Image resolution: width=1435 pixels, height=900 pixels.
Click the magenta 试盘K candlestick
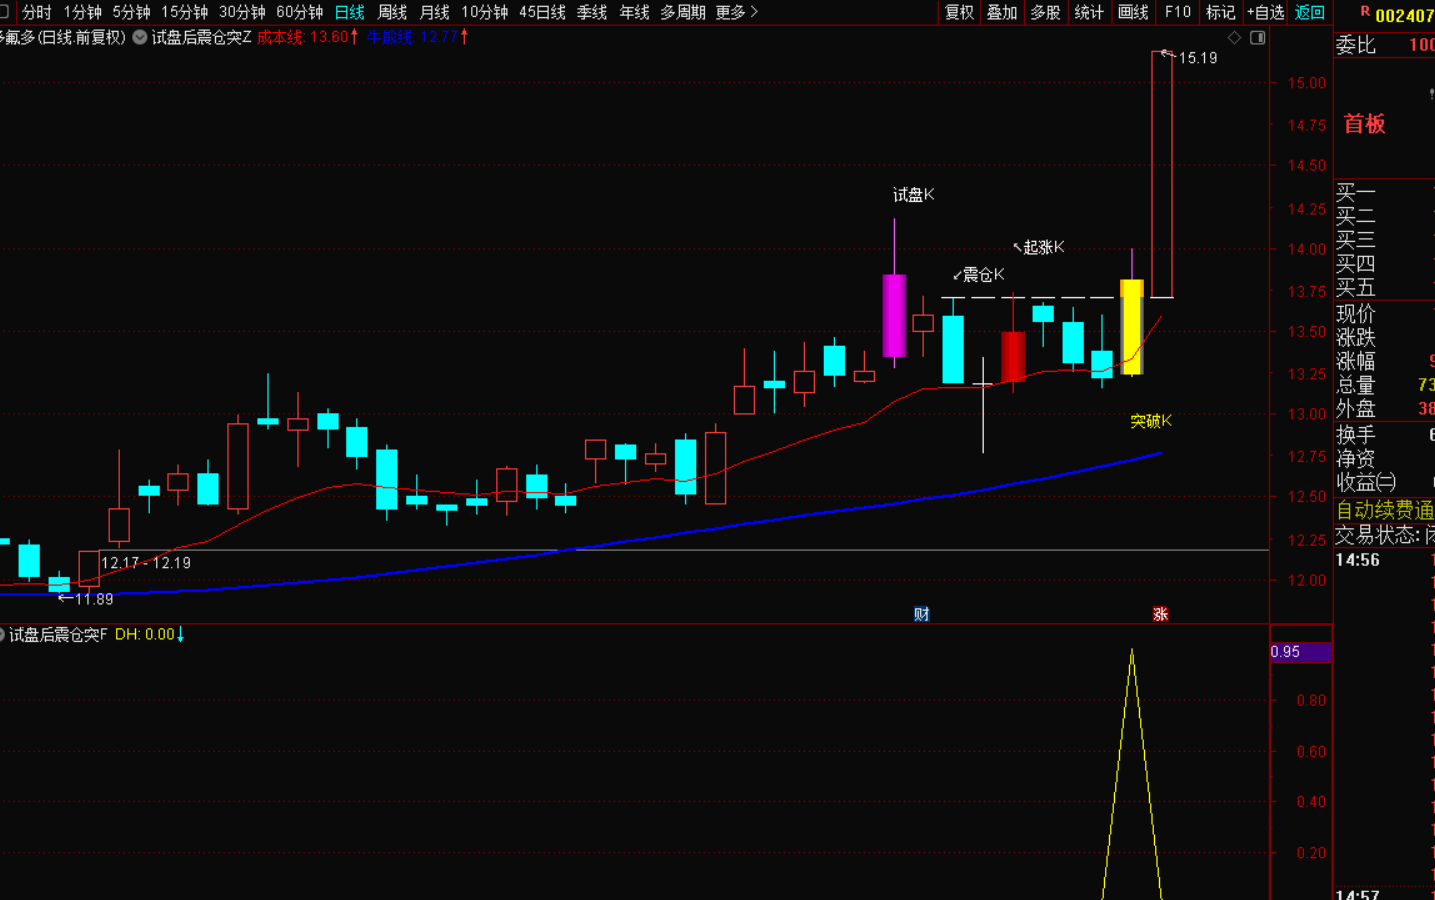point(894,315)
